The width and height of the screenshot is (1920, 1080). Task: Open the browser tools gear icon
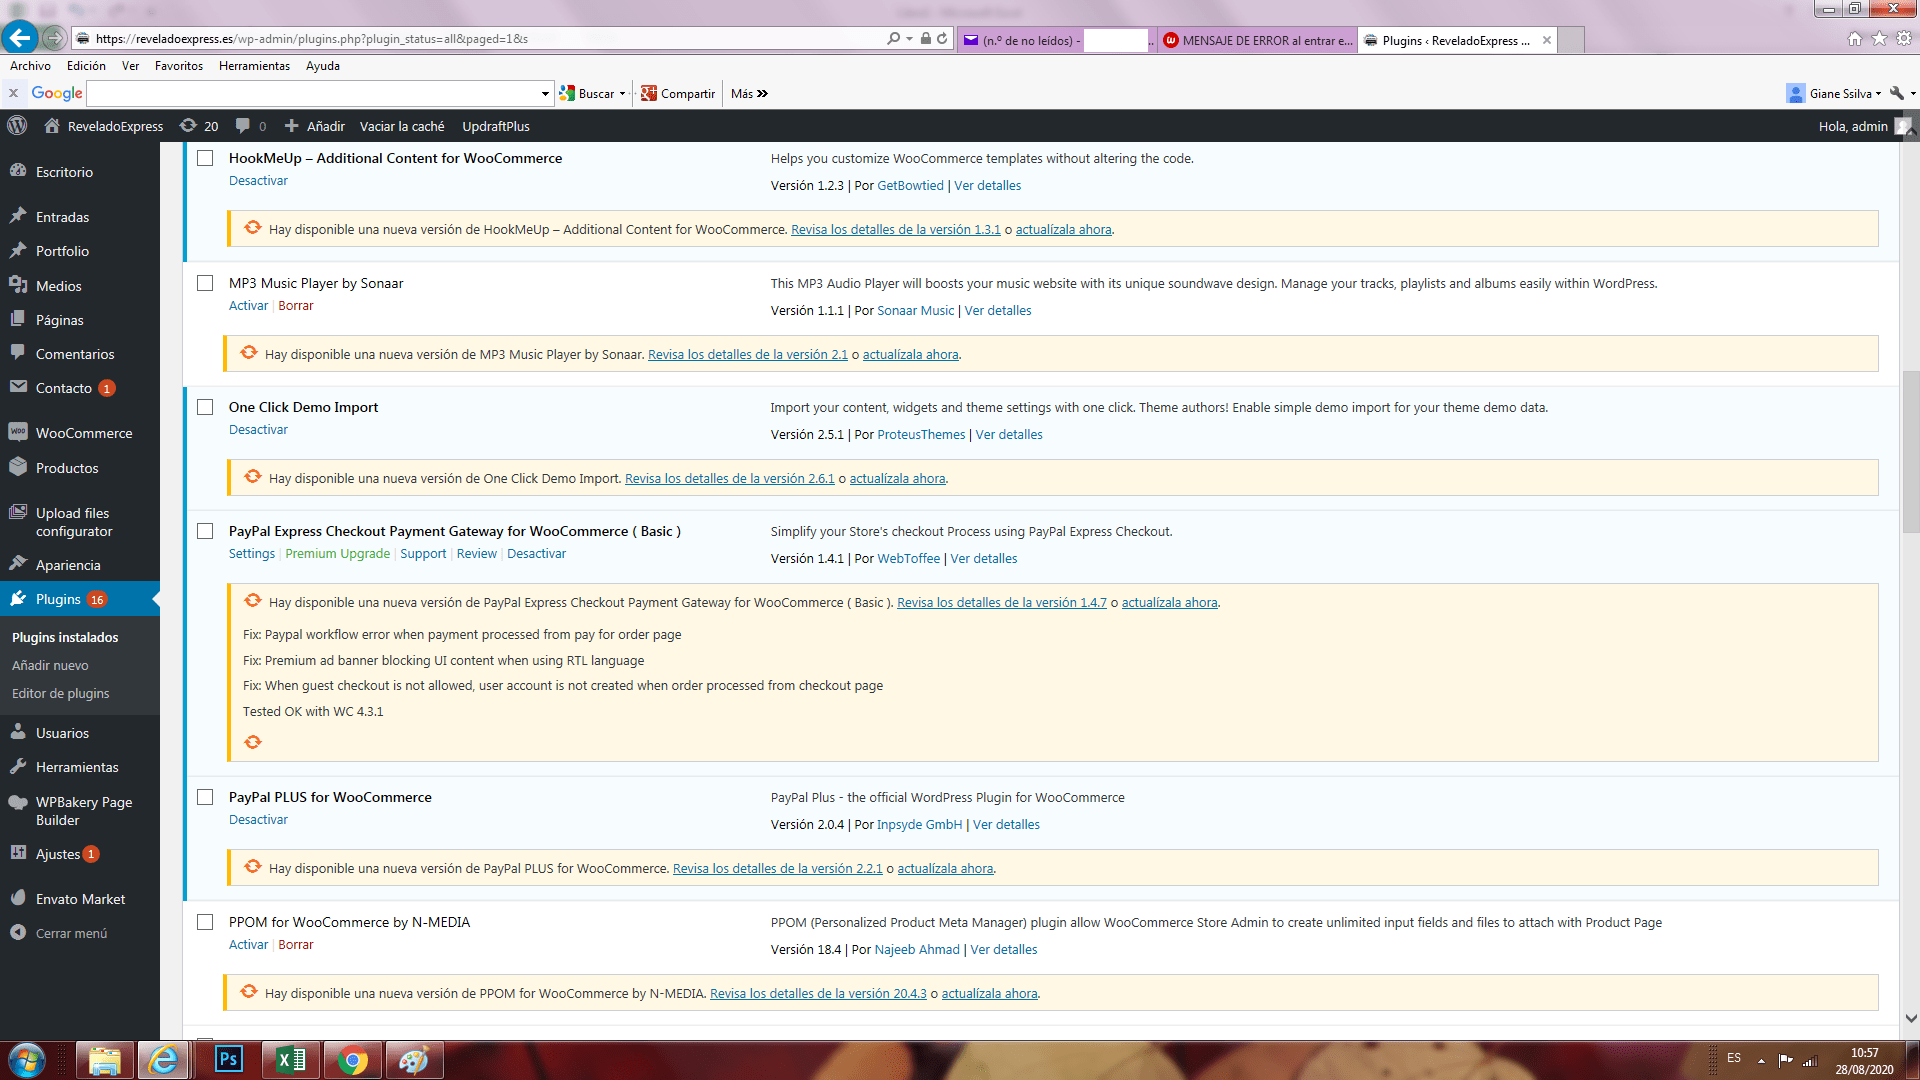[x=1904, y=39]
